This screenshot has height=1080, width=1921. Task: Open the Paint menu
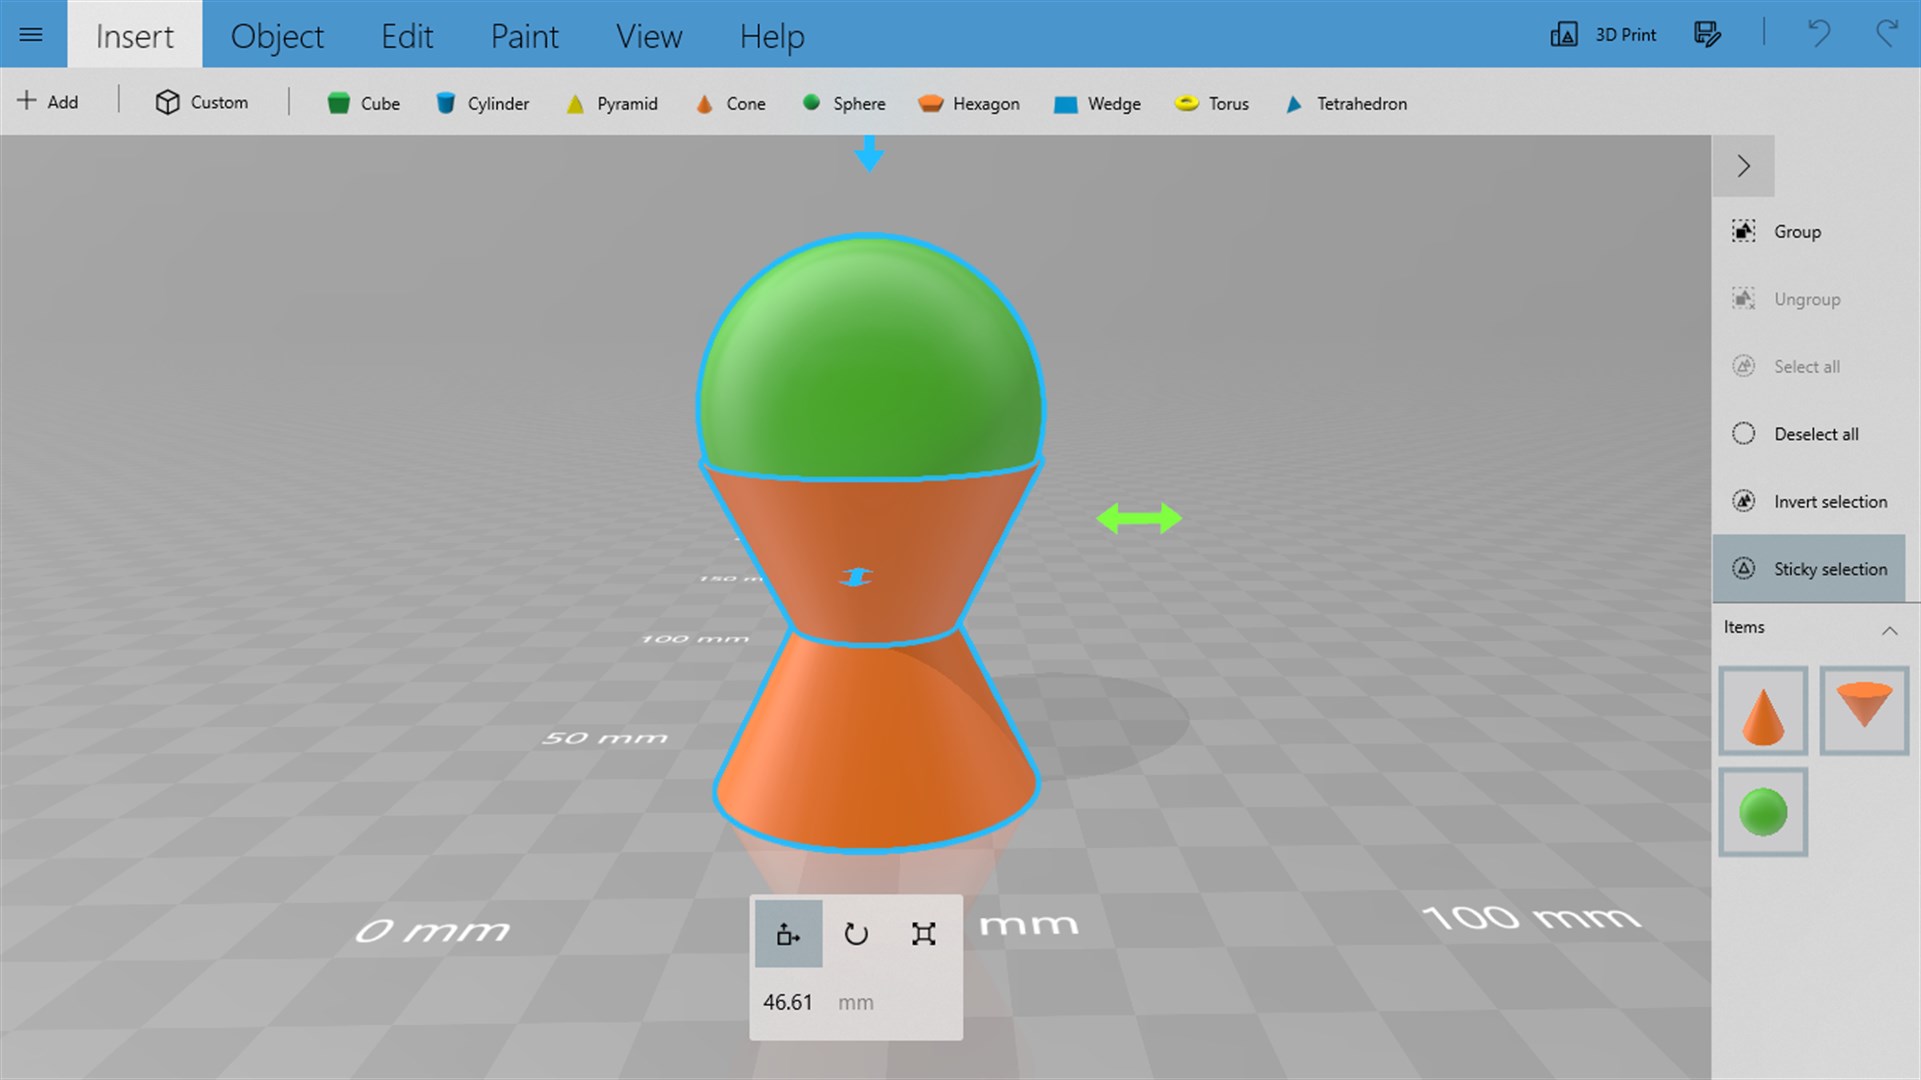524,36
